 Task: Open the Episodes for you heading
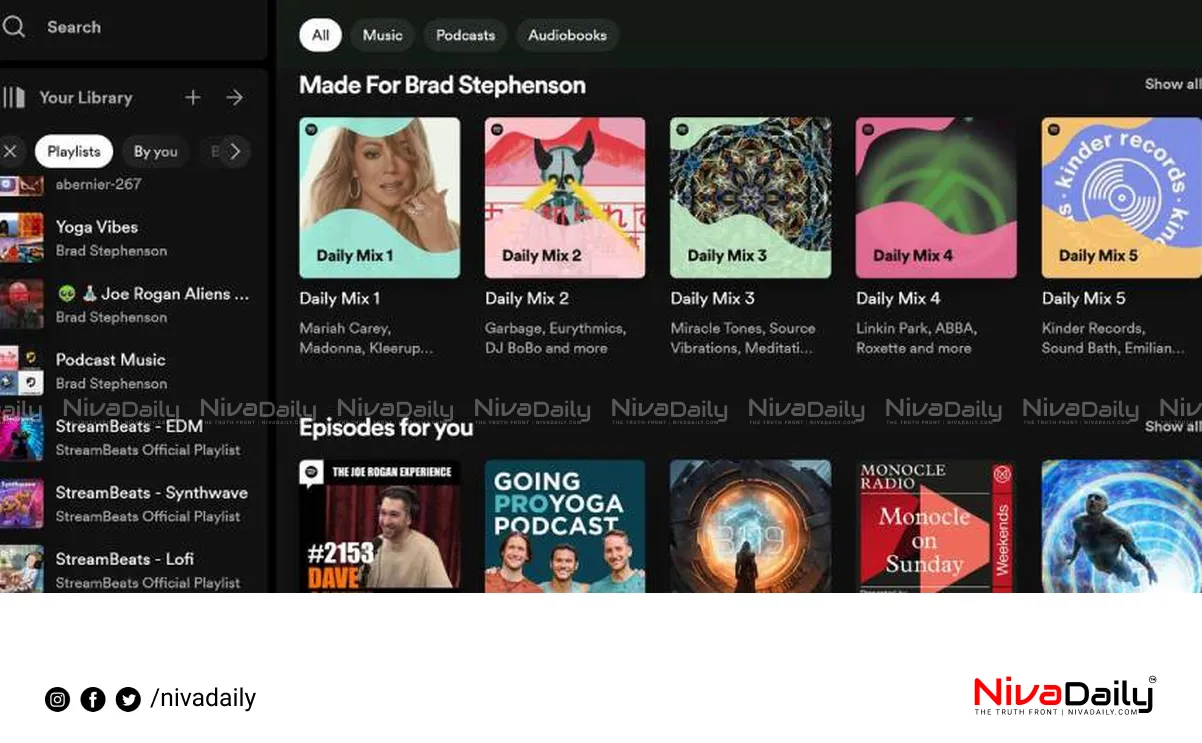click(x=386, y=428)
